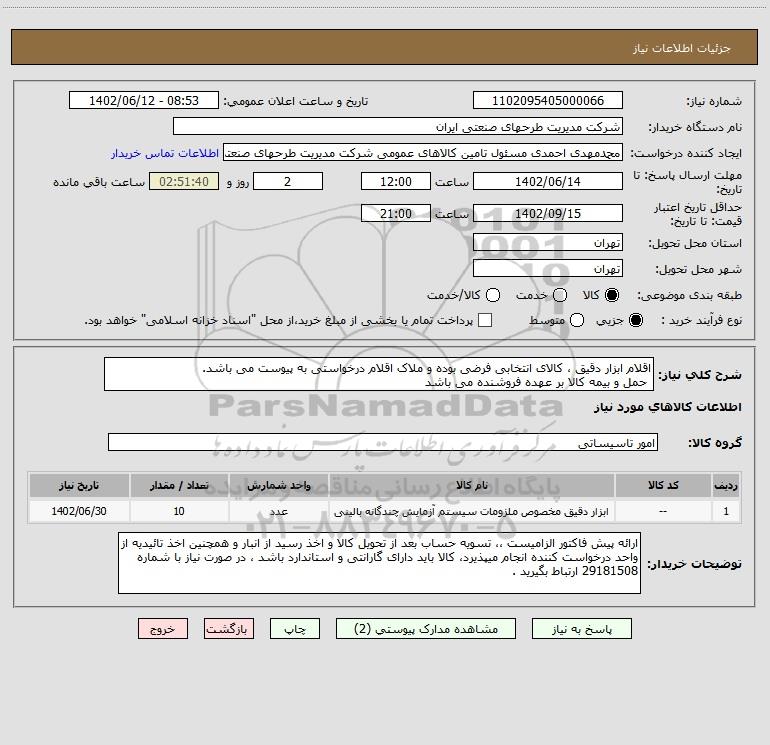Click the کد کالا column header
This screenshot has width=770, height=745.
pos(663,486)
